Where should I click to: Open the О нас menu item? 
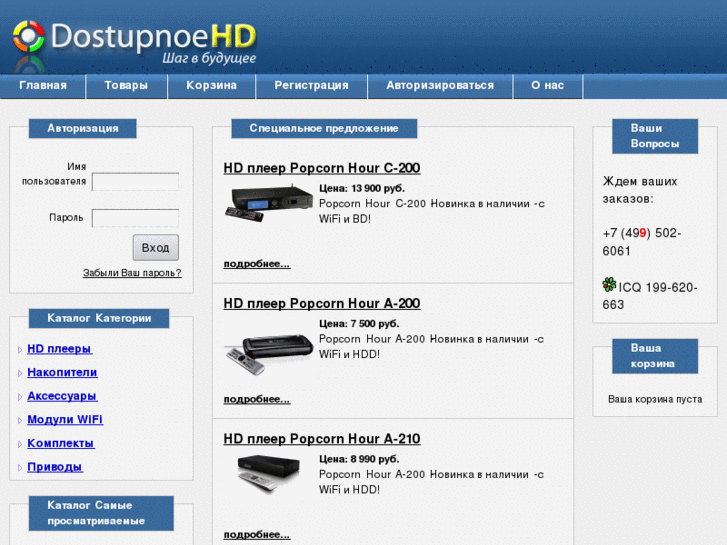[548, 86]
